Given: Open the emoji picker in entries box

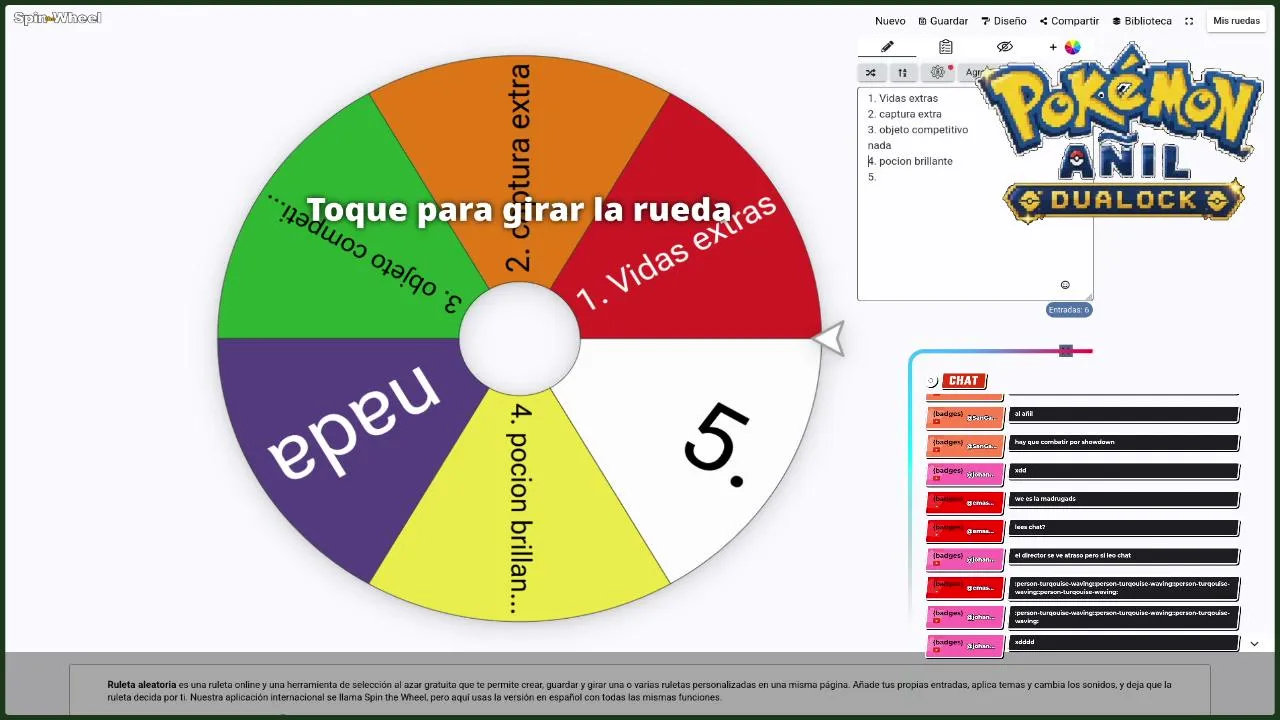Looking at the screenshot, I should [1065, 285].
